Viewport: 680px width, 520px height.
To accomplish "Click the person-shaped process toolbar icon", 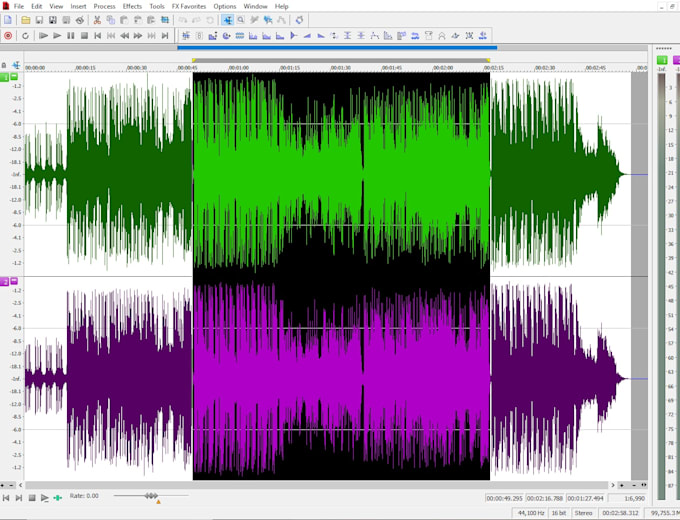I will coord(442,36).
